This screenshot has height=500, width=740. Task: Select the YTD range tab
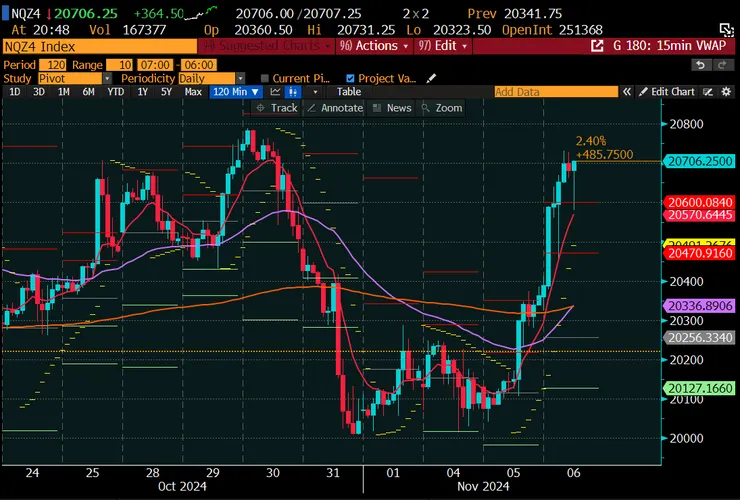(x=116, y=92)
